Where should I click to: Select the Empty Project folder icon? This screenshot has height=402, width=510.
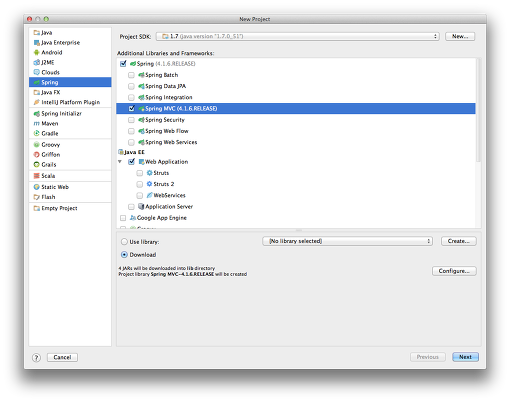[x=37, y=208]
